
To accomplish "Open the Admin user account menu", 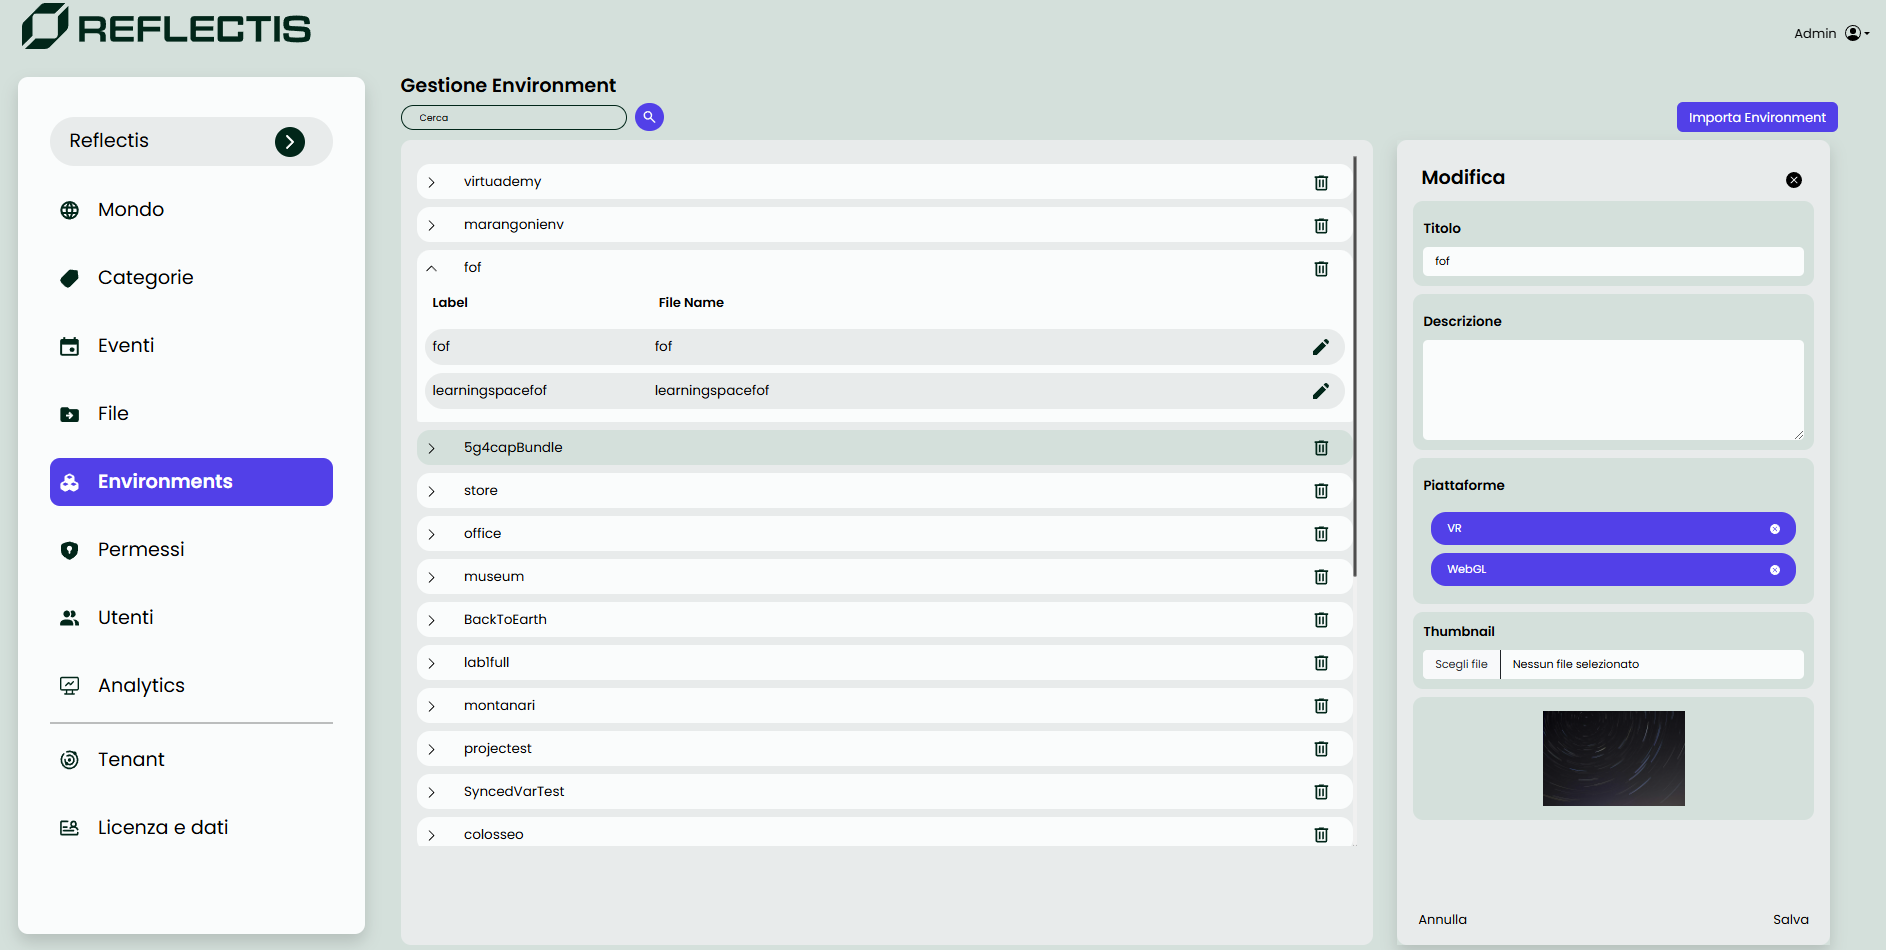I will tap(1856, 33).
